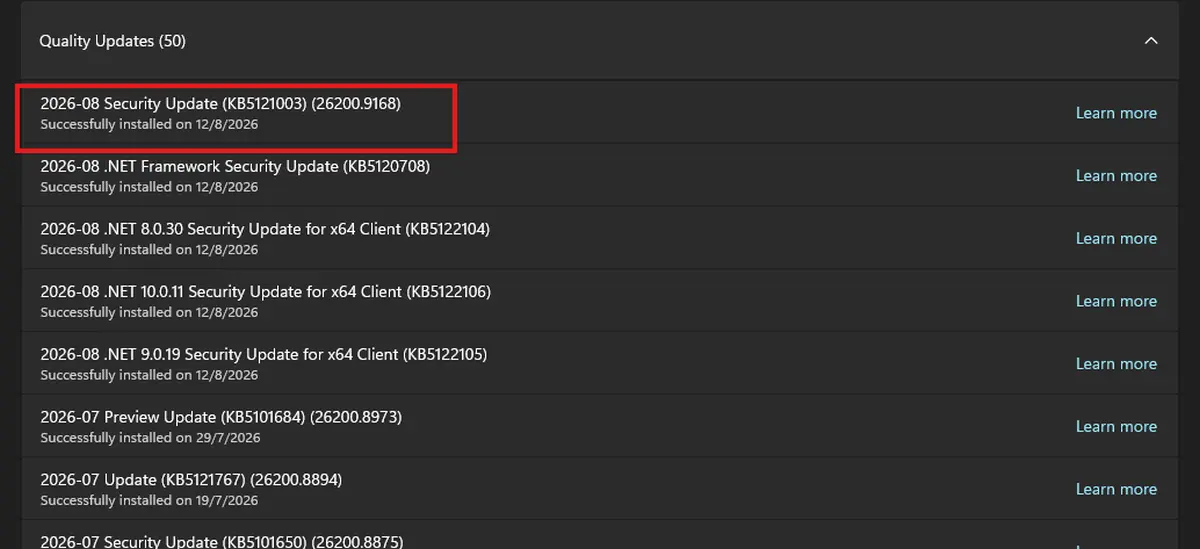Click install date under KB5122104 update

click(149, 250)
